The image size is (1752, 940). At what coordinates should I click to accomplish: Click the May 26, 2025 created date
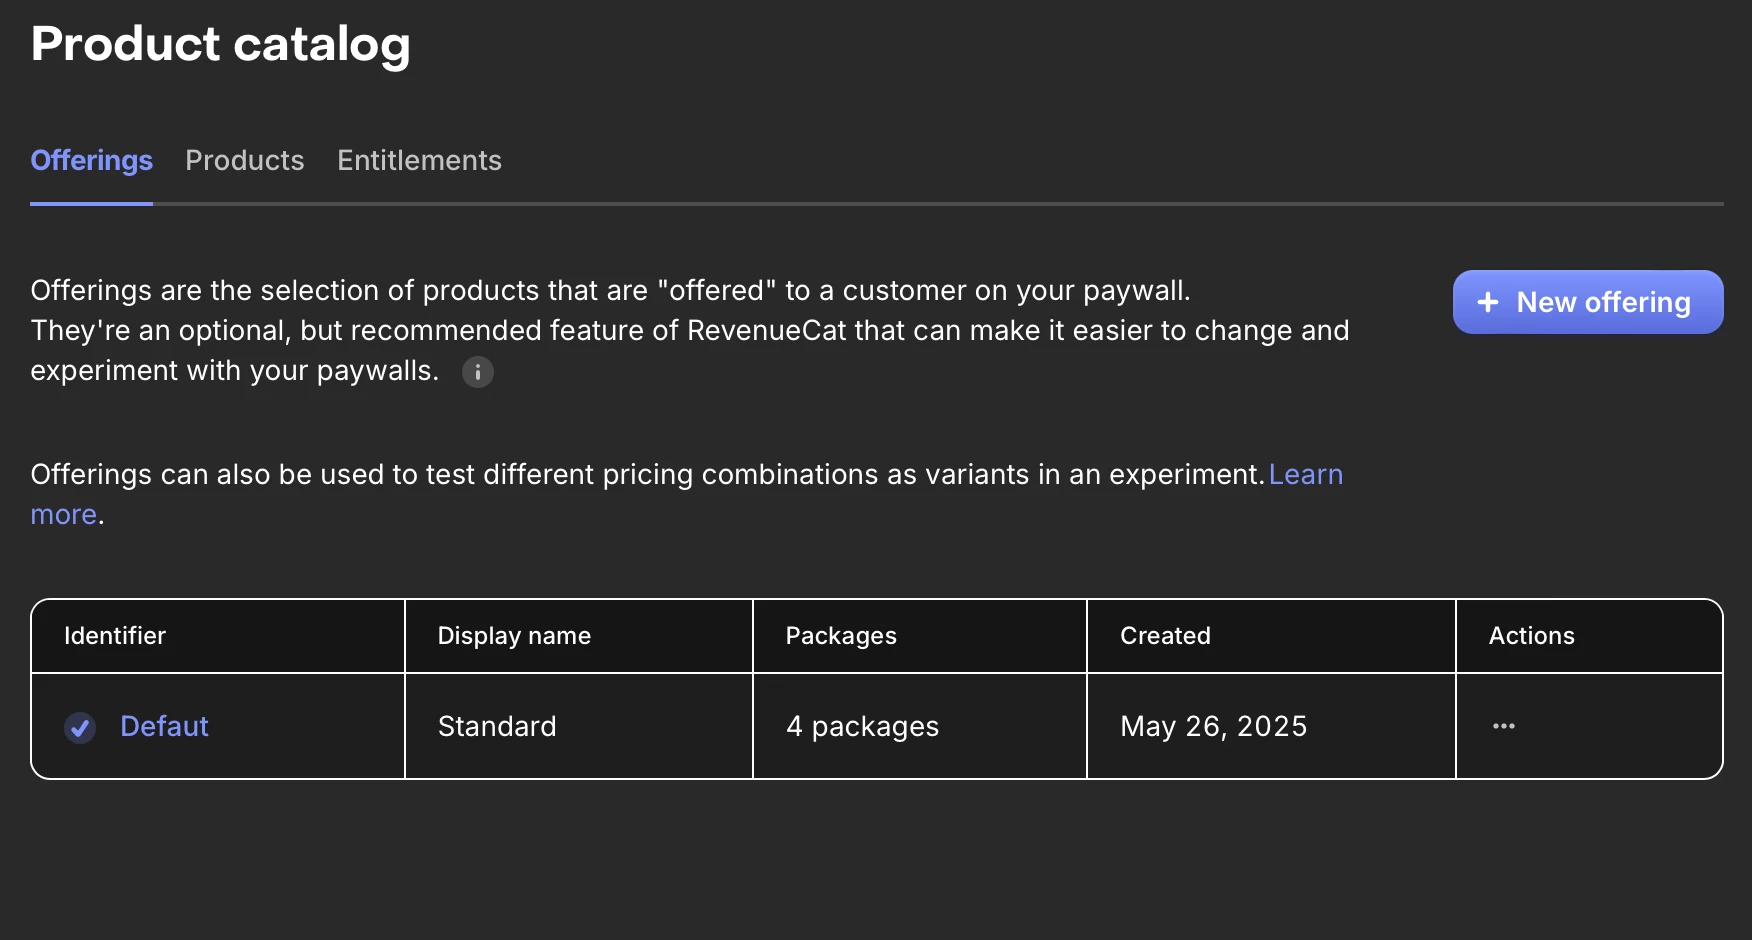(x=1213, y=726)
